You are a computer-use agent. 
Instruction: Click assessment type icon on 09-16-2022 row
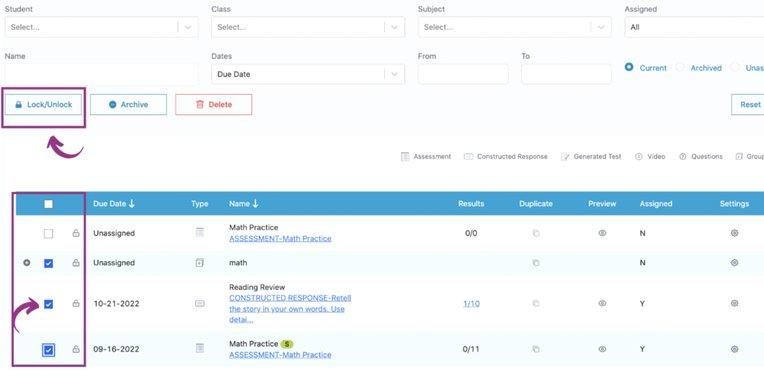[x=200, y=348]
